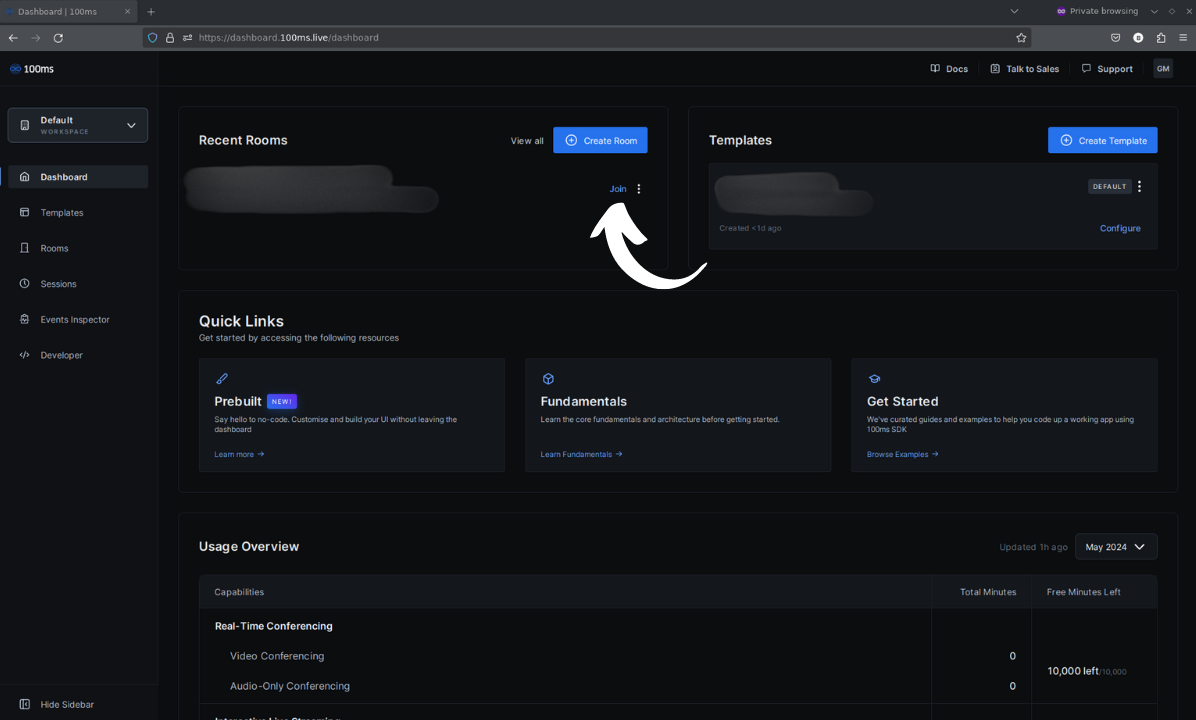Open Sessions in the sidebar
This screenshot has width=1196, height=720.
pos(76,284)
